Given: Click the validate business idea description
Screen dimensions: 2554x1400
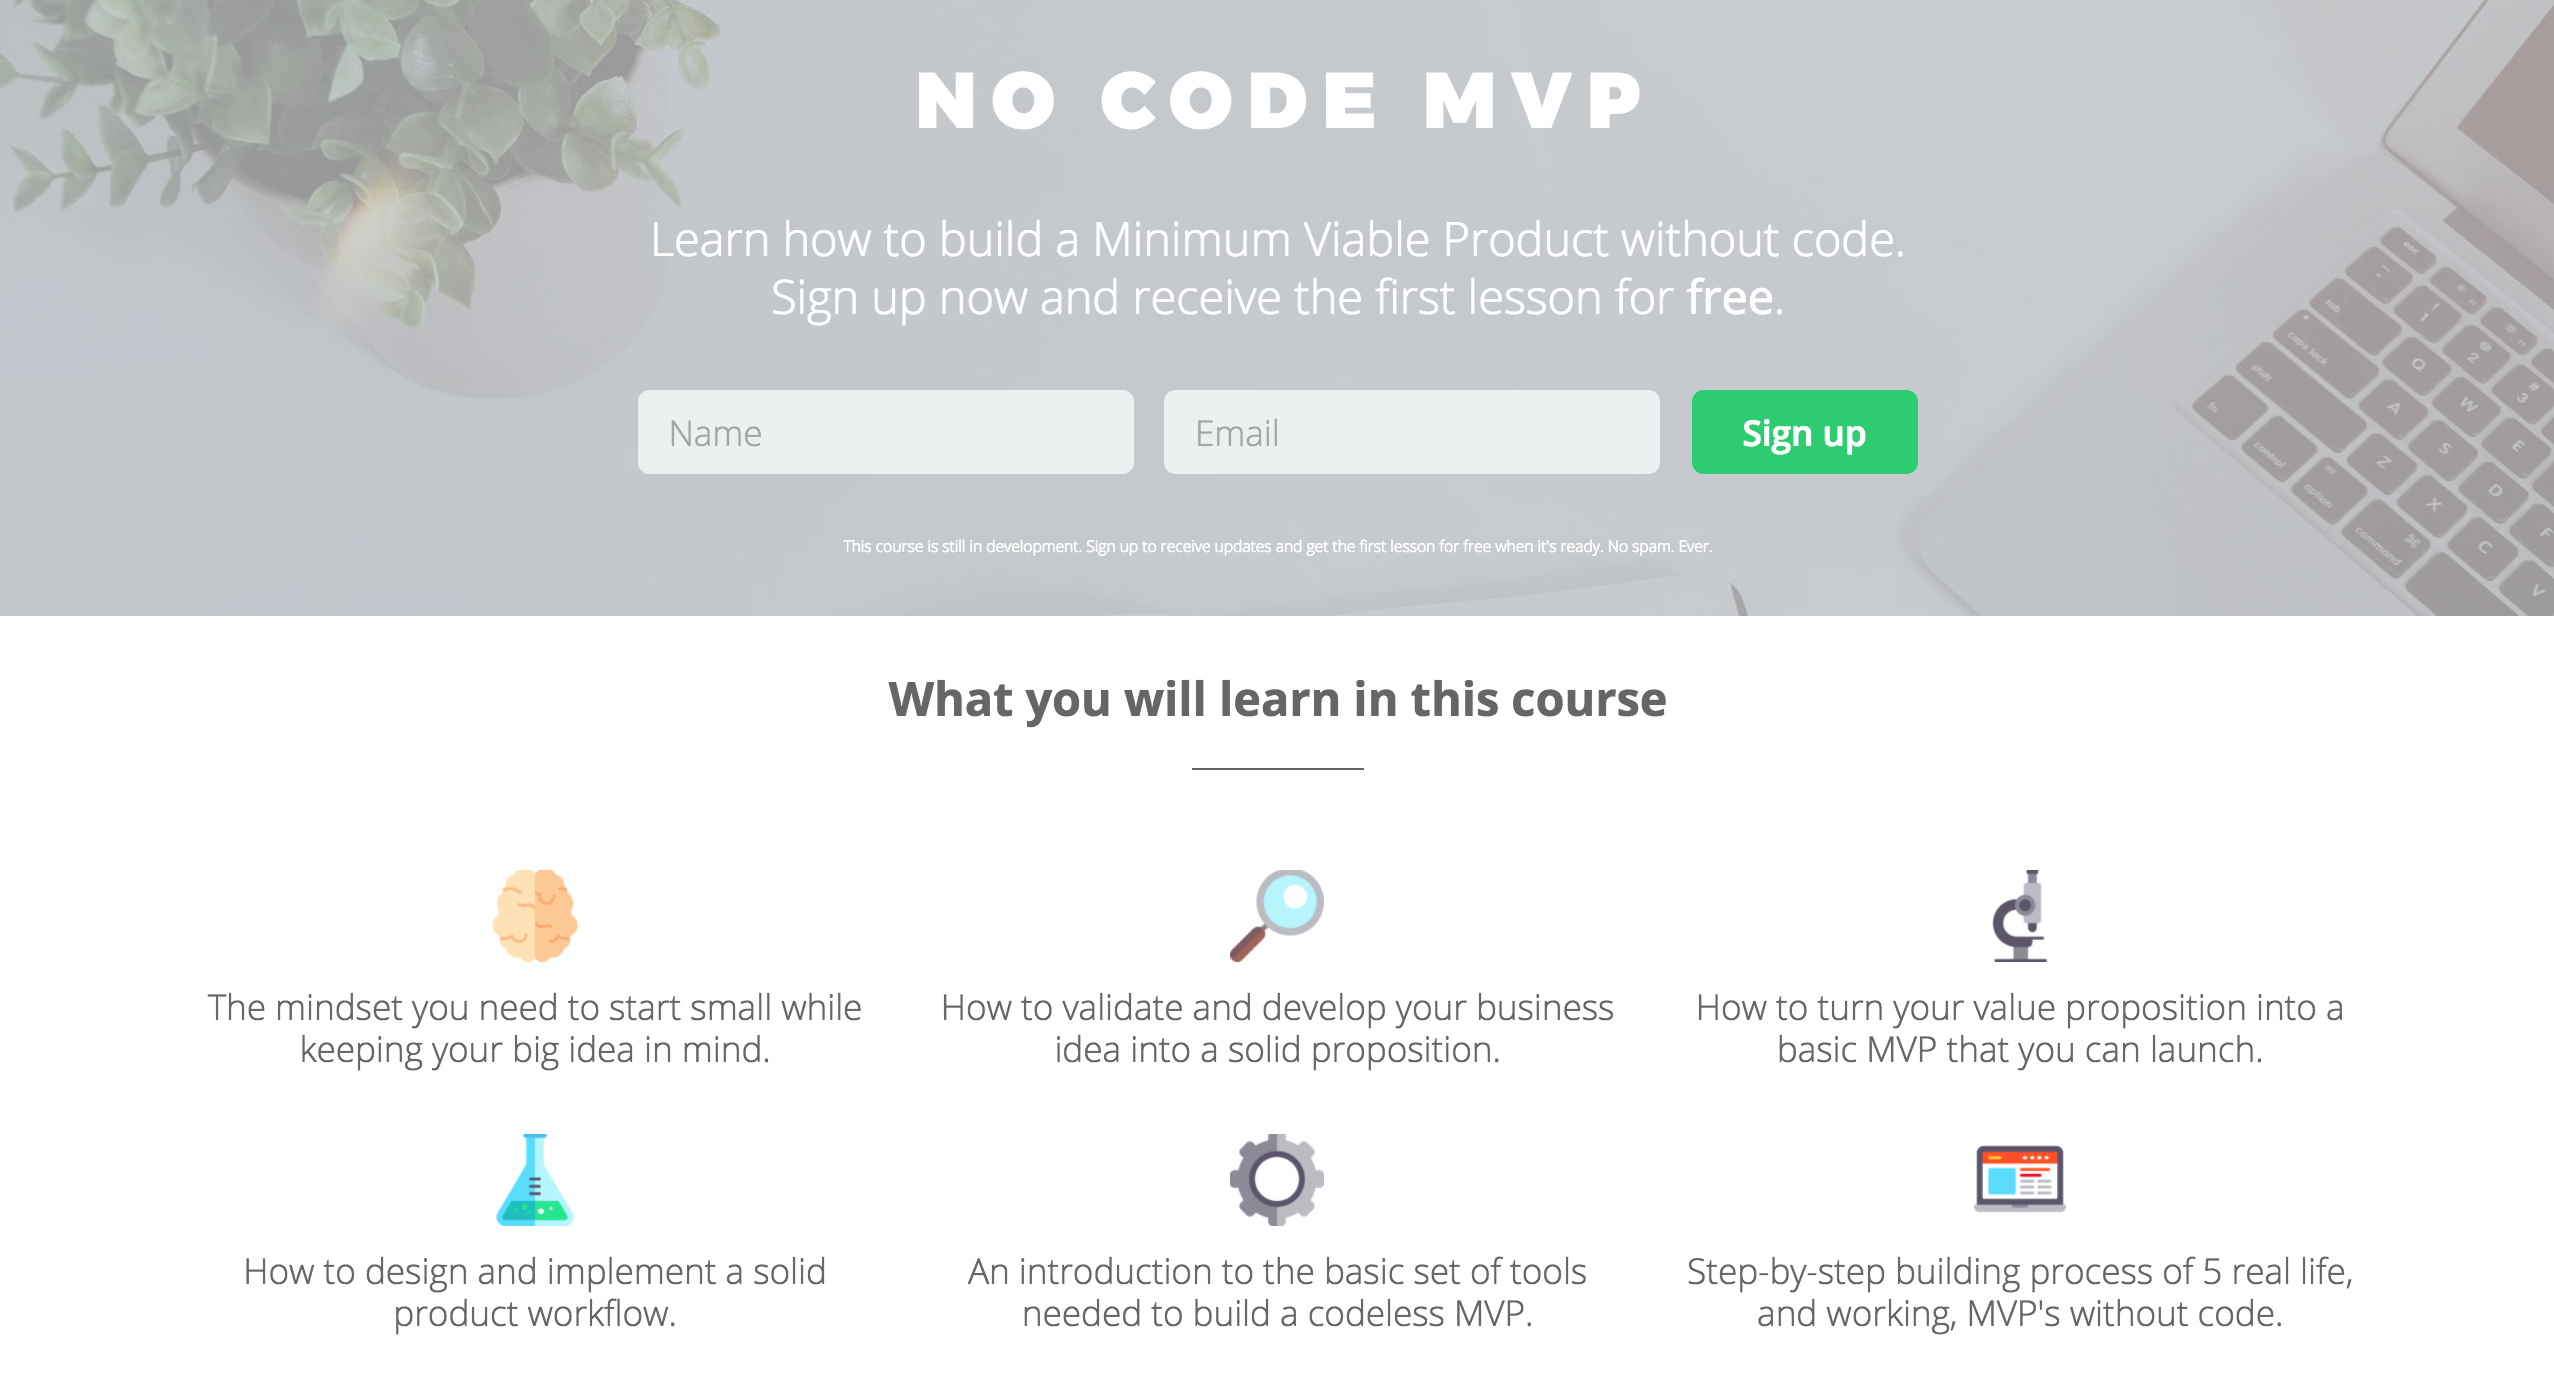Looking at the screenshot, I should (1277, 1029).
